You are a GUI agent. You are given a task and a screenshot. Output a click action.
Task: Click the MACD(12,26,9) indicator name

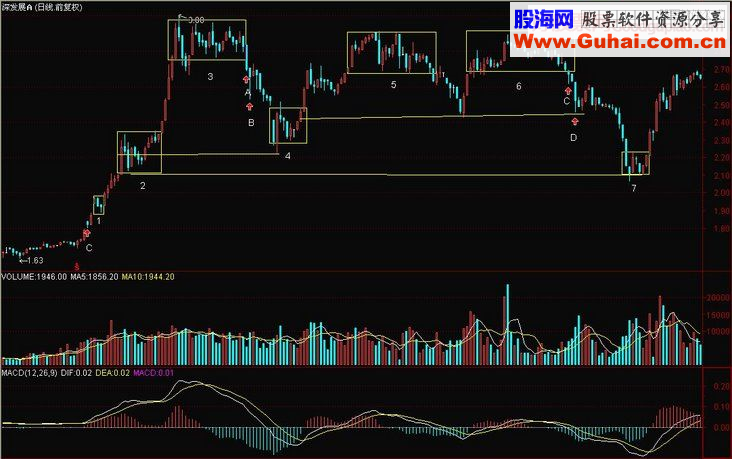29,373
